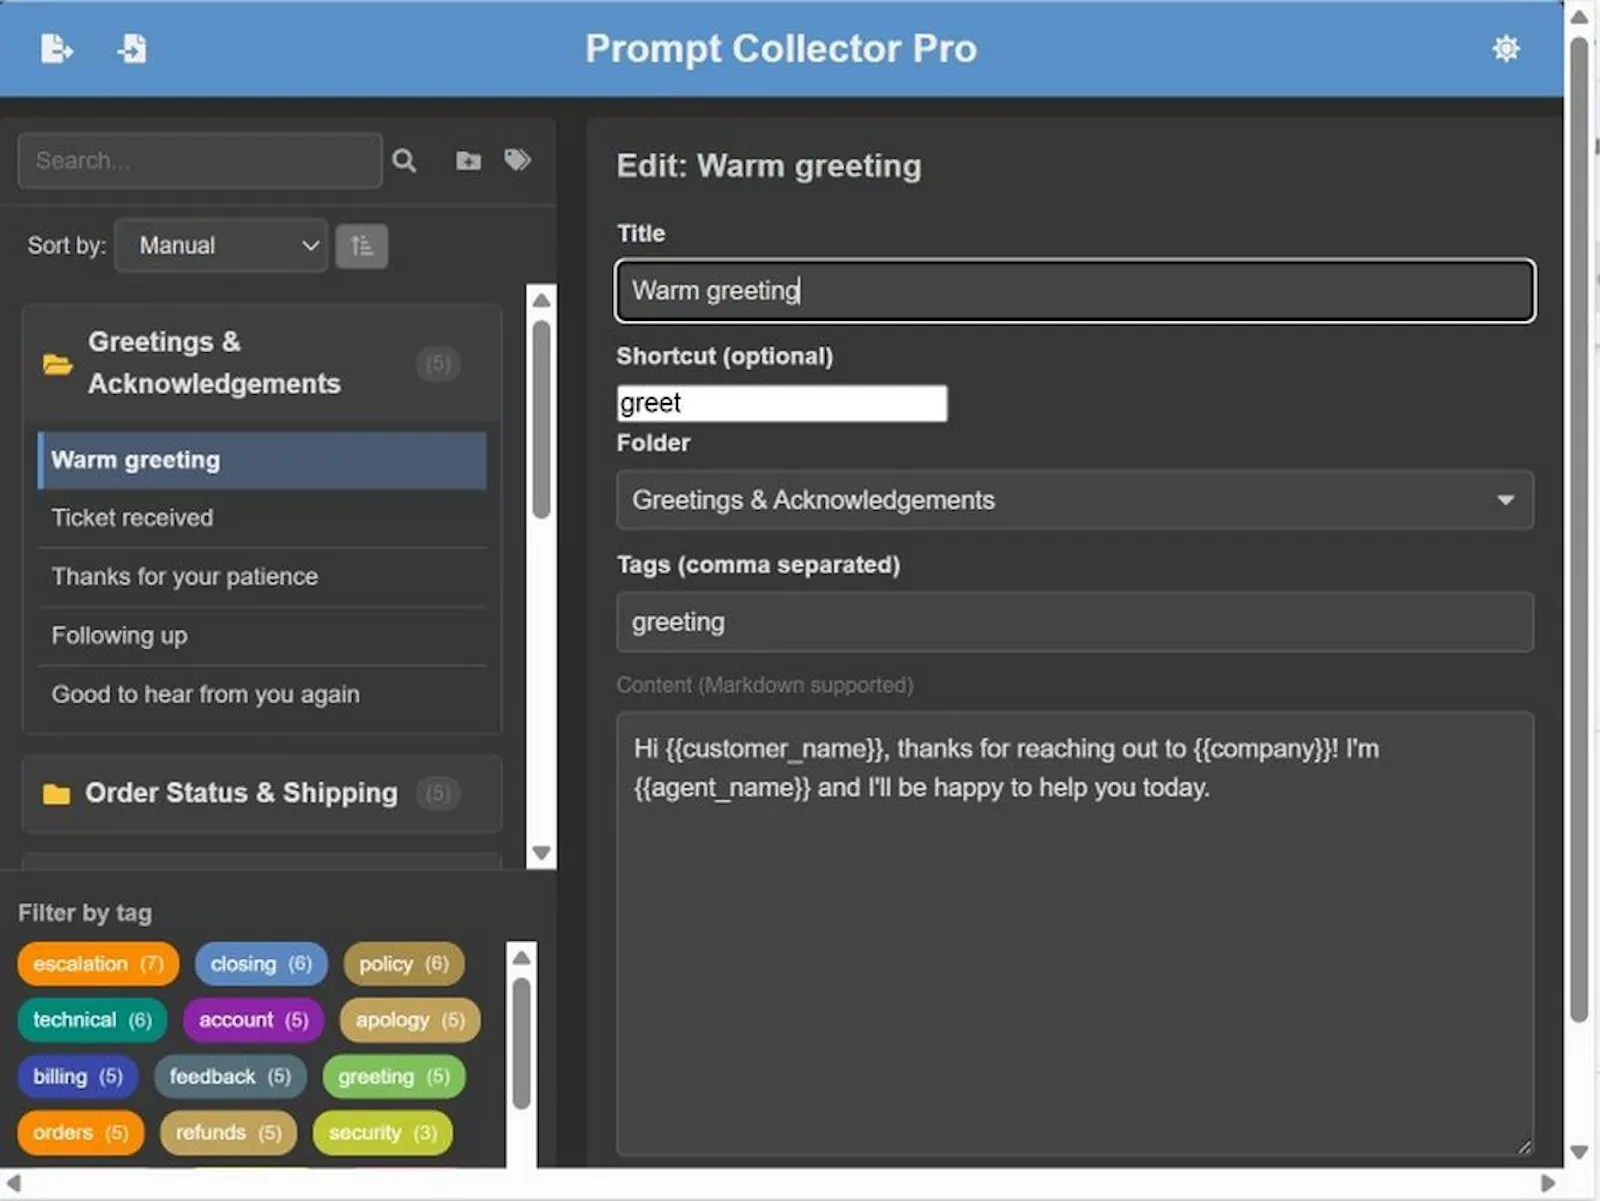Click the import prompts icon in header
Image resolution: width=1600 pixels, height=1201 pixels.
pyautogui.click(x=132, y=48)
